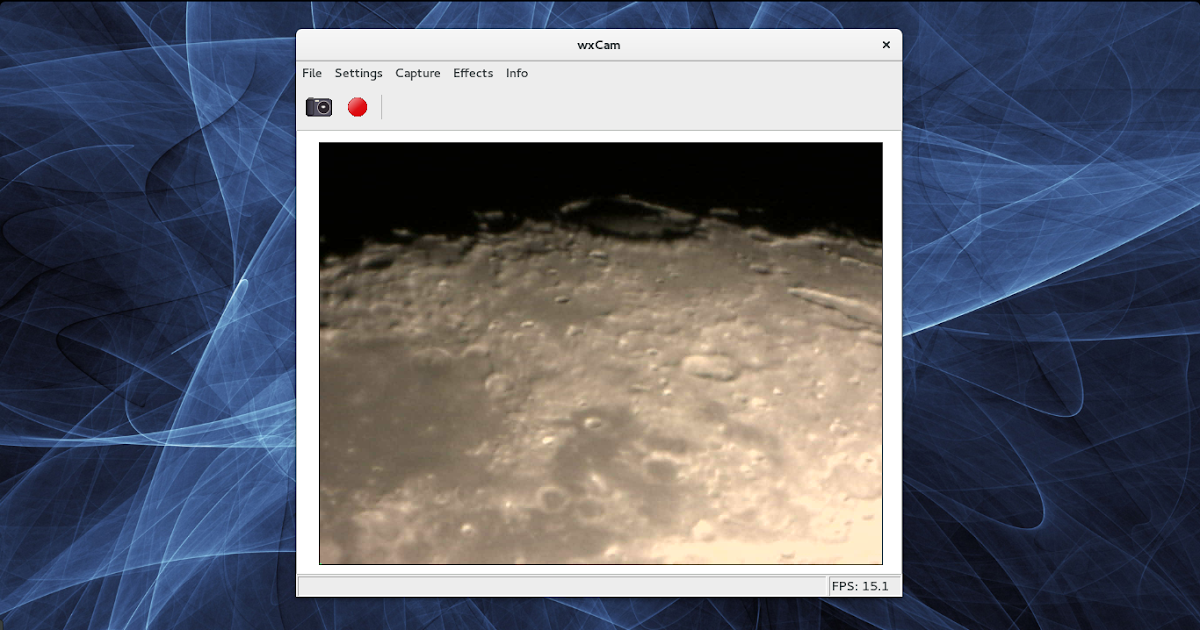View program details via the Info menu
1200x630 pixels.
(x=516, y=73)
